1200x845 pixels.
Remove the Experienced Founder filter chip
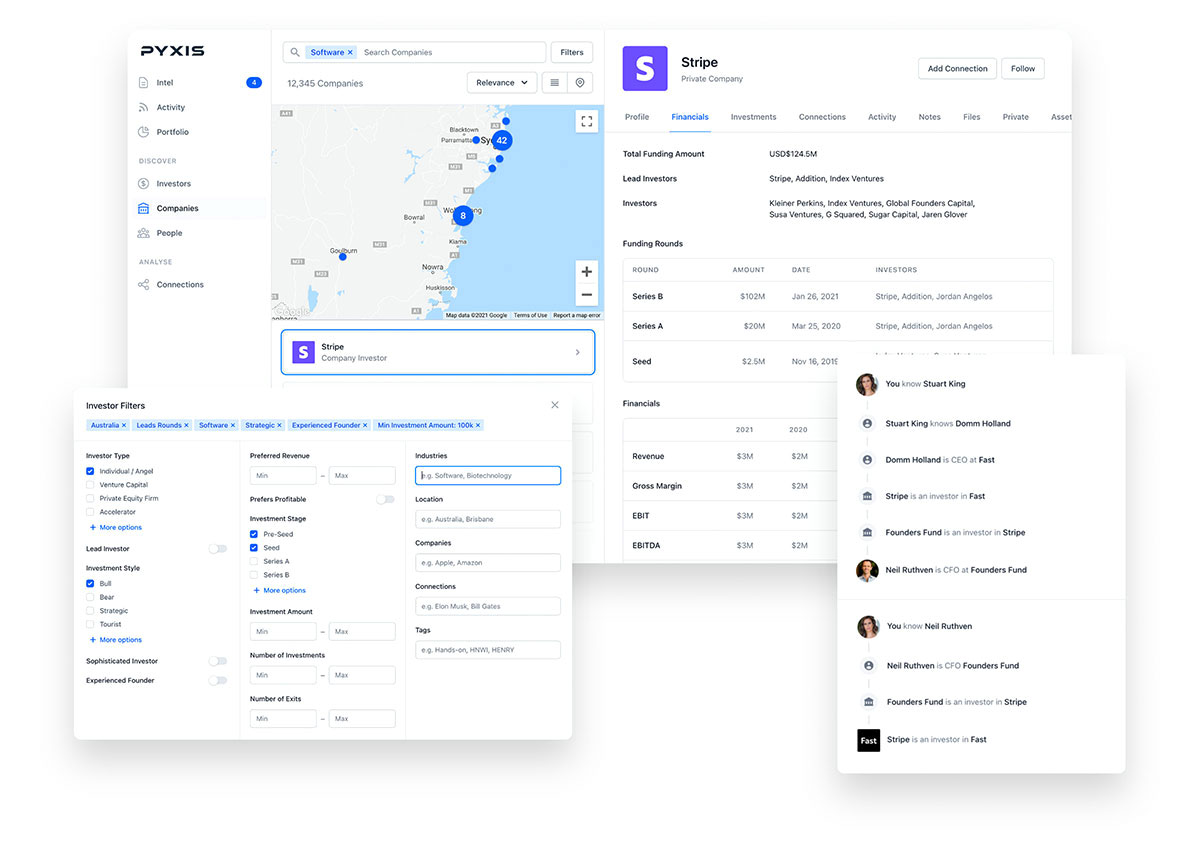pos(365,425)
